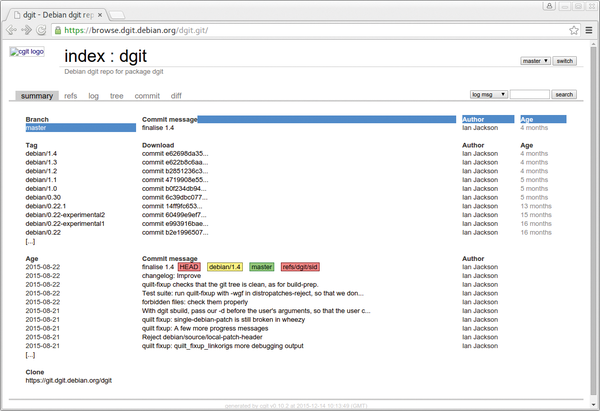Image resolution: width=600 pixels, height=411 pixels.
Task: Download commit b0f234db94
Action: [x=174, y=189]
